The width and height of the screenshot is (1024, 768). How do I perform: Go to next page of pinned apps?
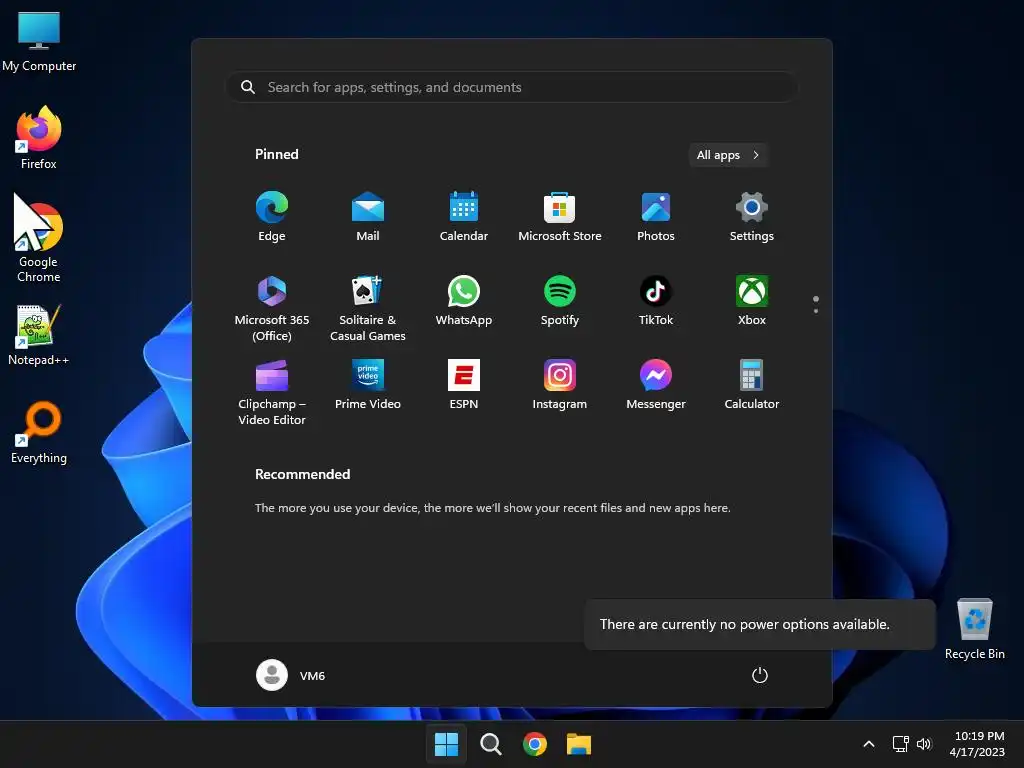pyautogui.click(x=816, y=311)
